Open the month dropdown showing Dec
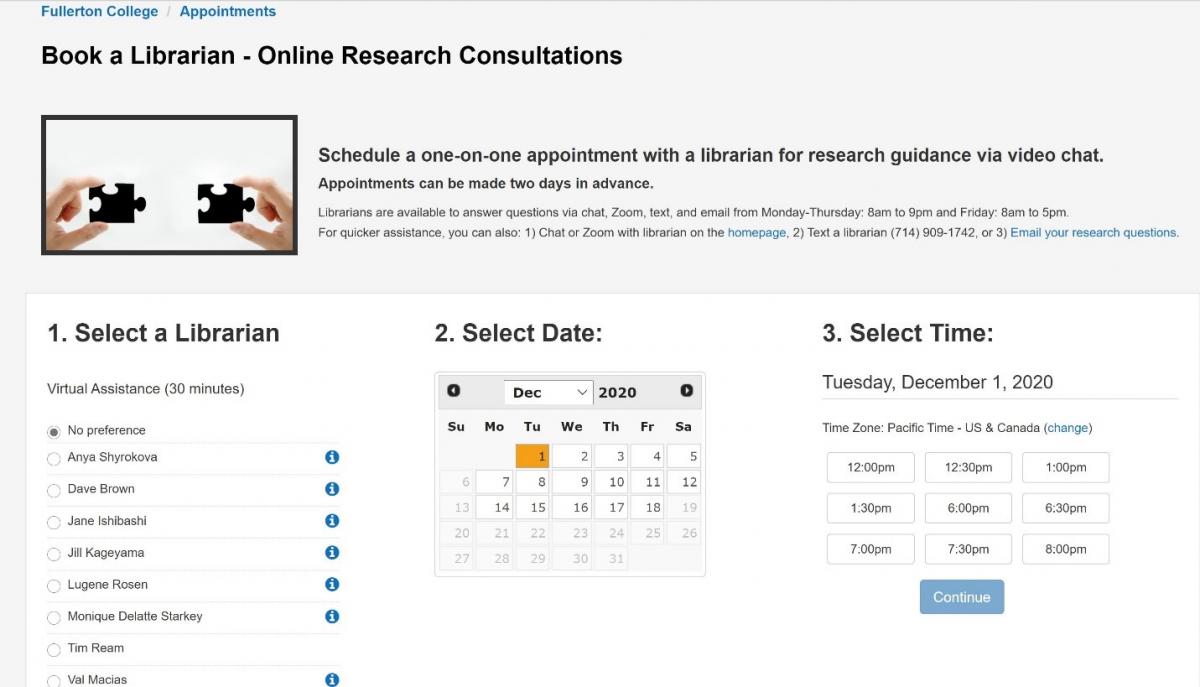The width and height of the screenshot is (1200, 687). (x=548, y=392)
